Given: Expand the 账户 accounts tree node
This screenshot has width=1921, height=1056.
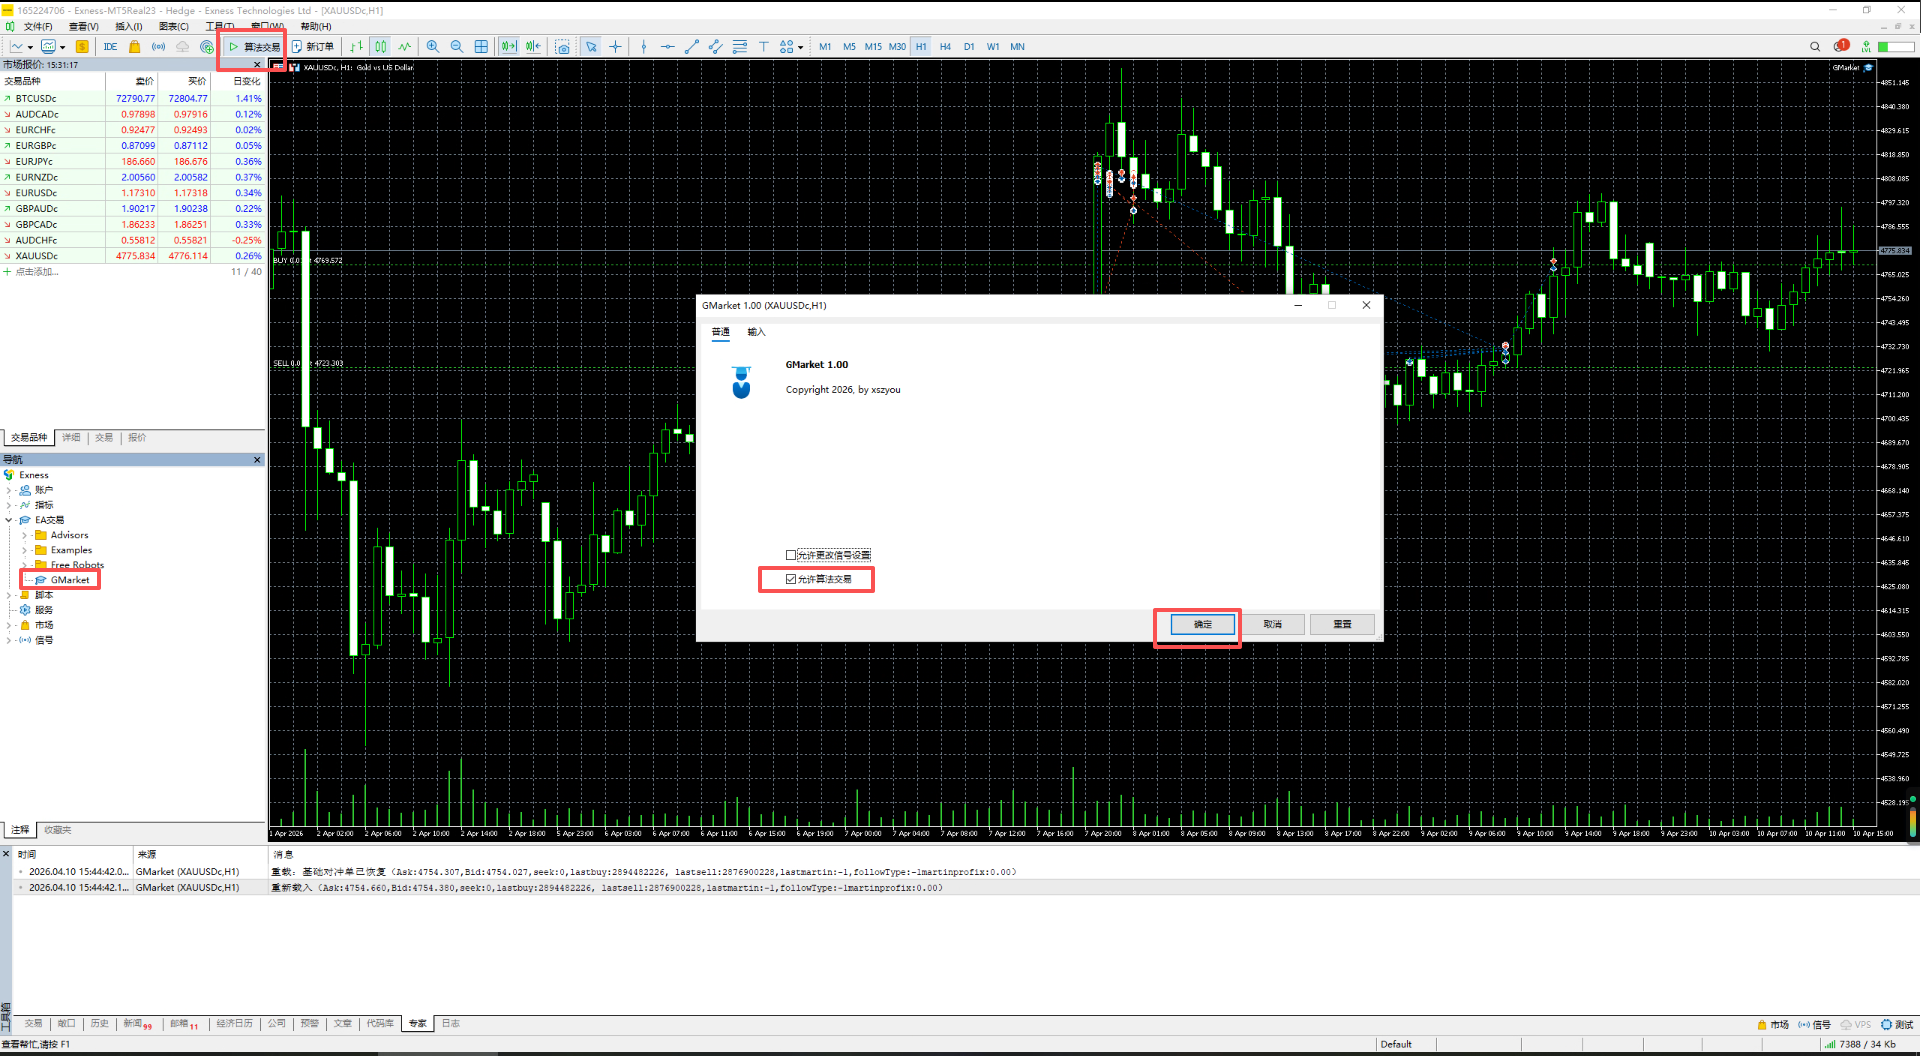Looking at the screenshot, I should point(9,490).
